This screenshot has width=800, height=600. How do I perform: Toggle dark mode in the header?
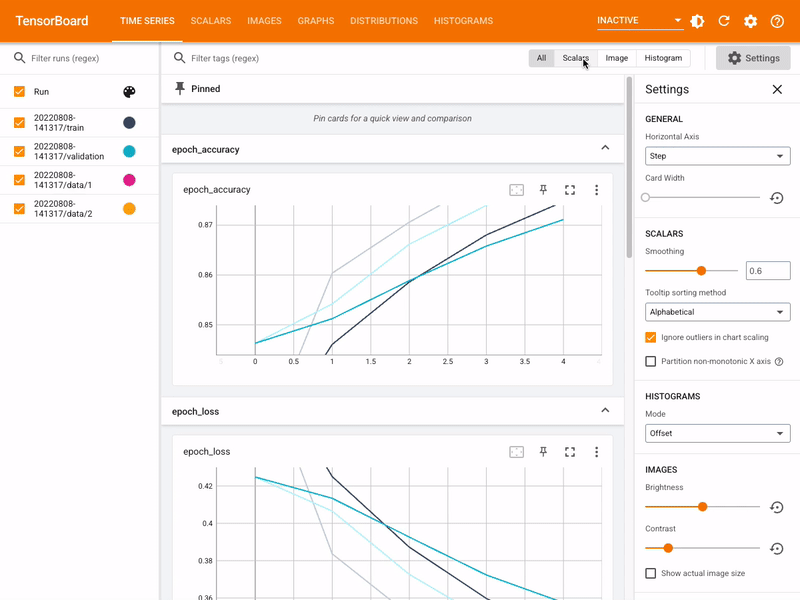point(697,21)
